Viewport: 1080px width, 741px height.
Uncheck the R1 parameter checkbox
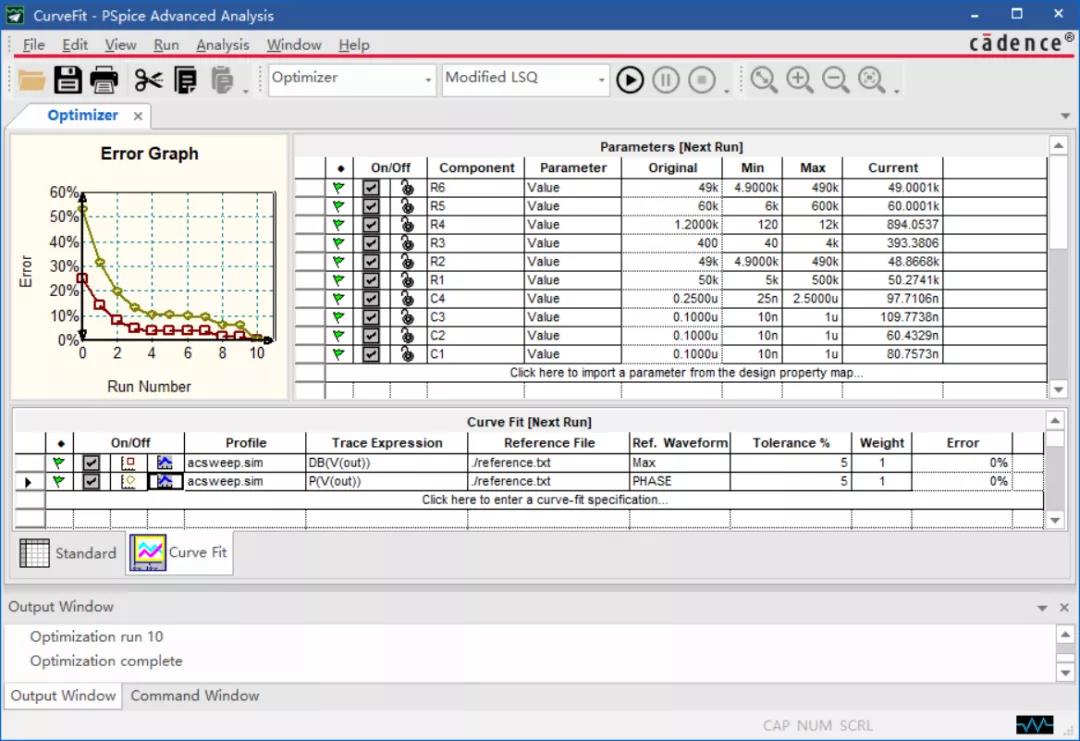(371, 280)
